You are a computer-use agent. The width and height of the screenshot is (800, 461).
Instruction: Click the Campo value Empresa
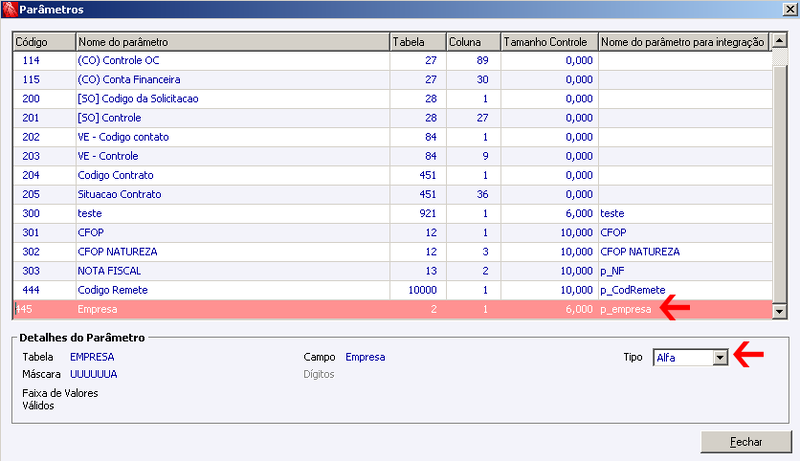(365, 357)
